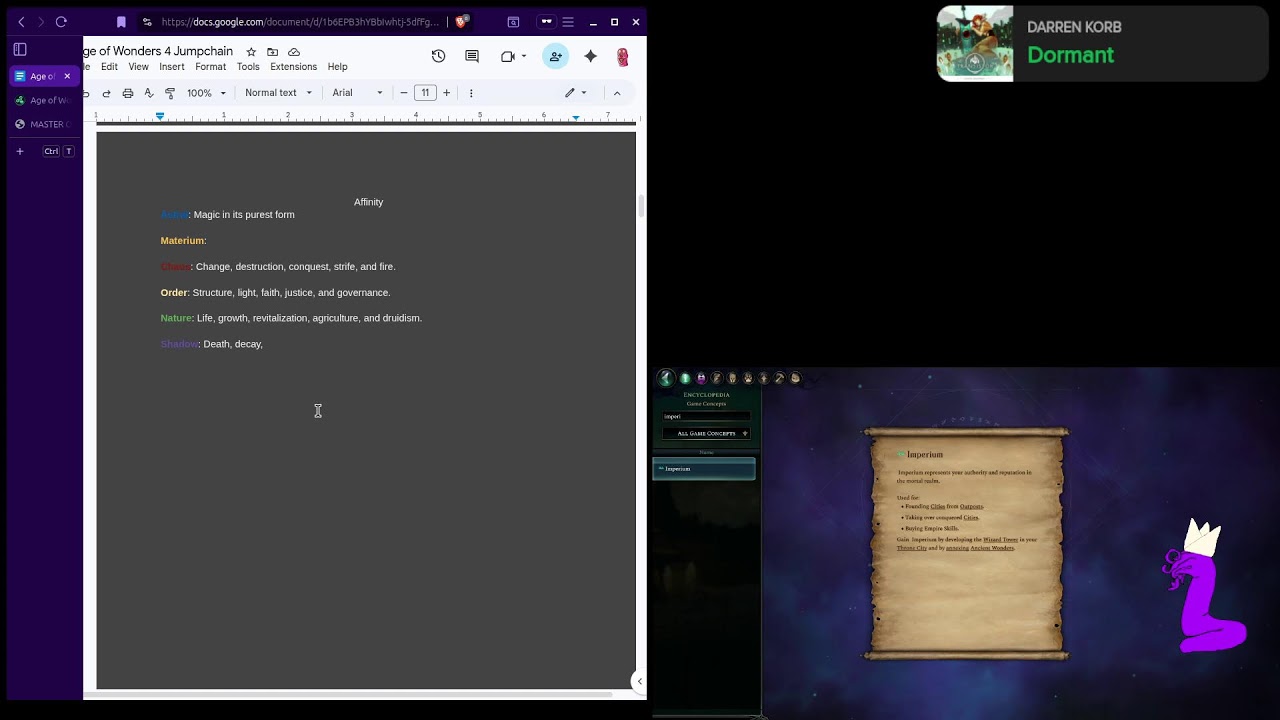Open the Google account avatar
Viewport: 1280px width, 720px height.
pyautogui.click(x=623, y=57)
